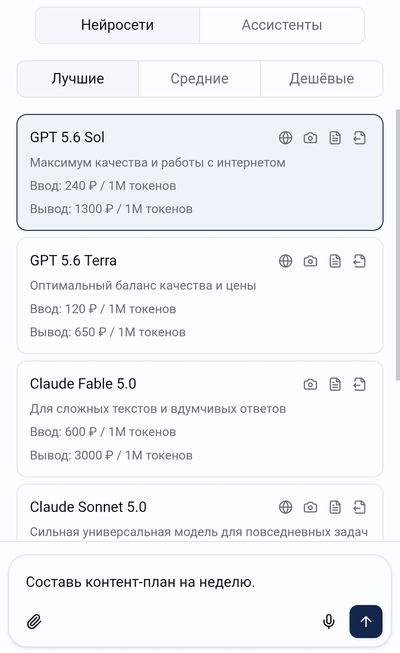
Task: Click the microphone voice input icon
Action: pos(329,621)
